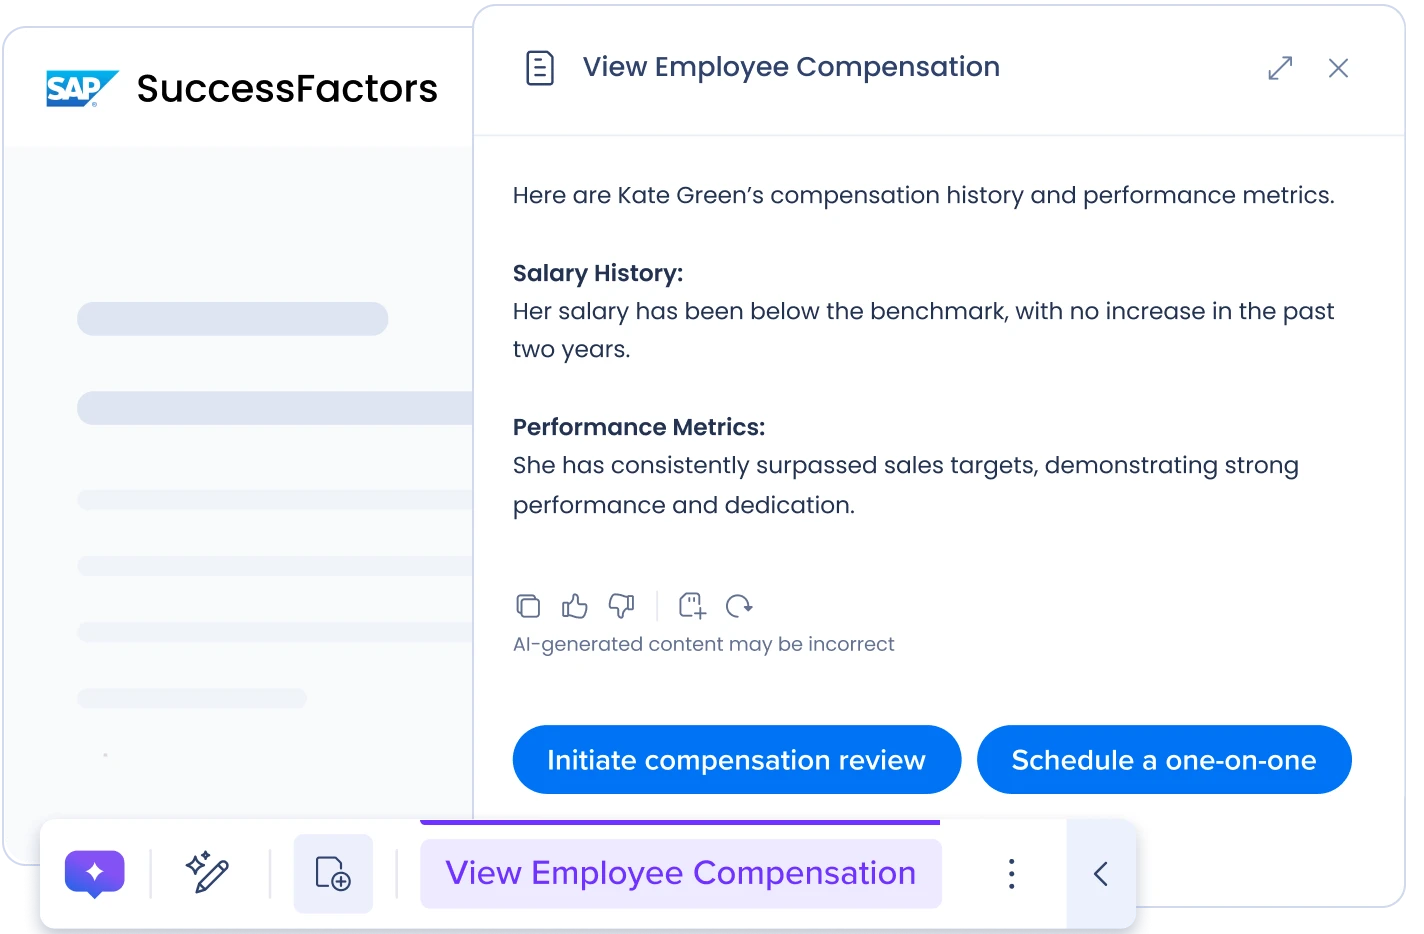
Task: Click the add new document icon
Action: (333, 873)
